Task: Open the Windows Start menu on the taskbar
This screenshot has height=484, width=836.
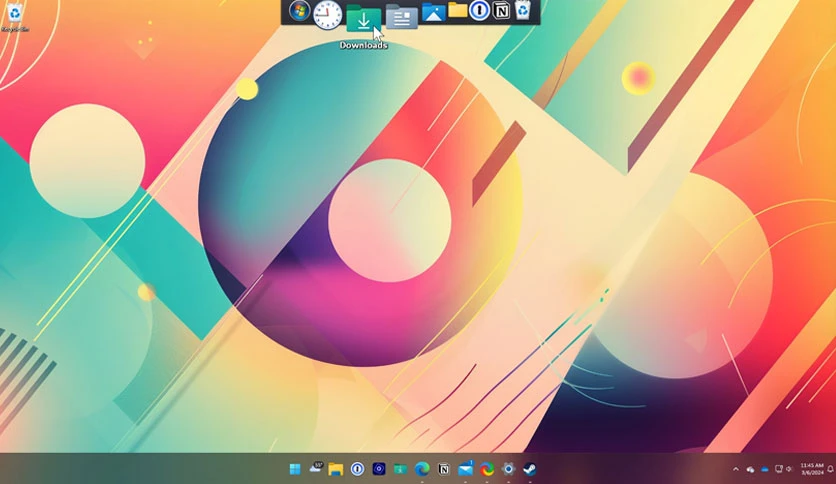Action: (x=295, y=469)
